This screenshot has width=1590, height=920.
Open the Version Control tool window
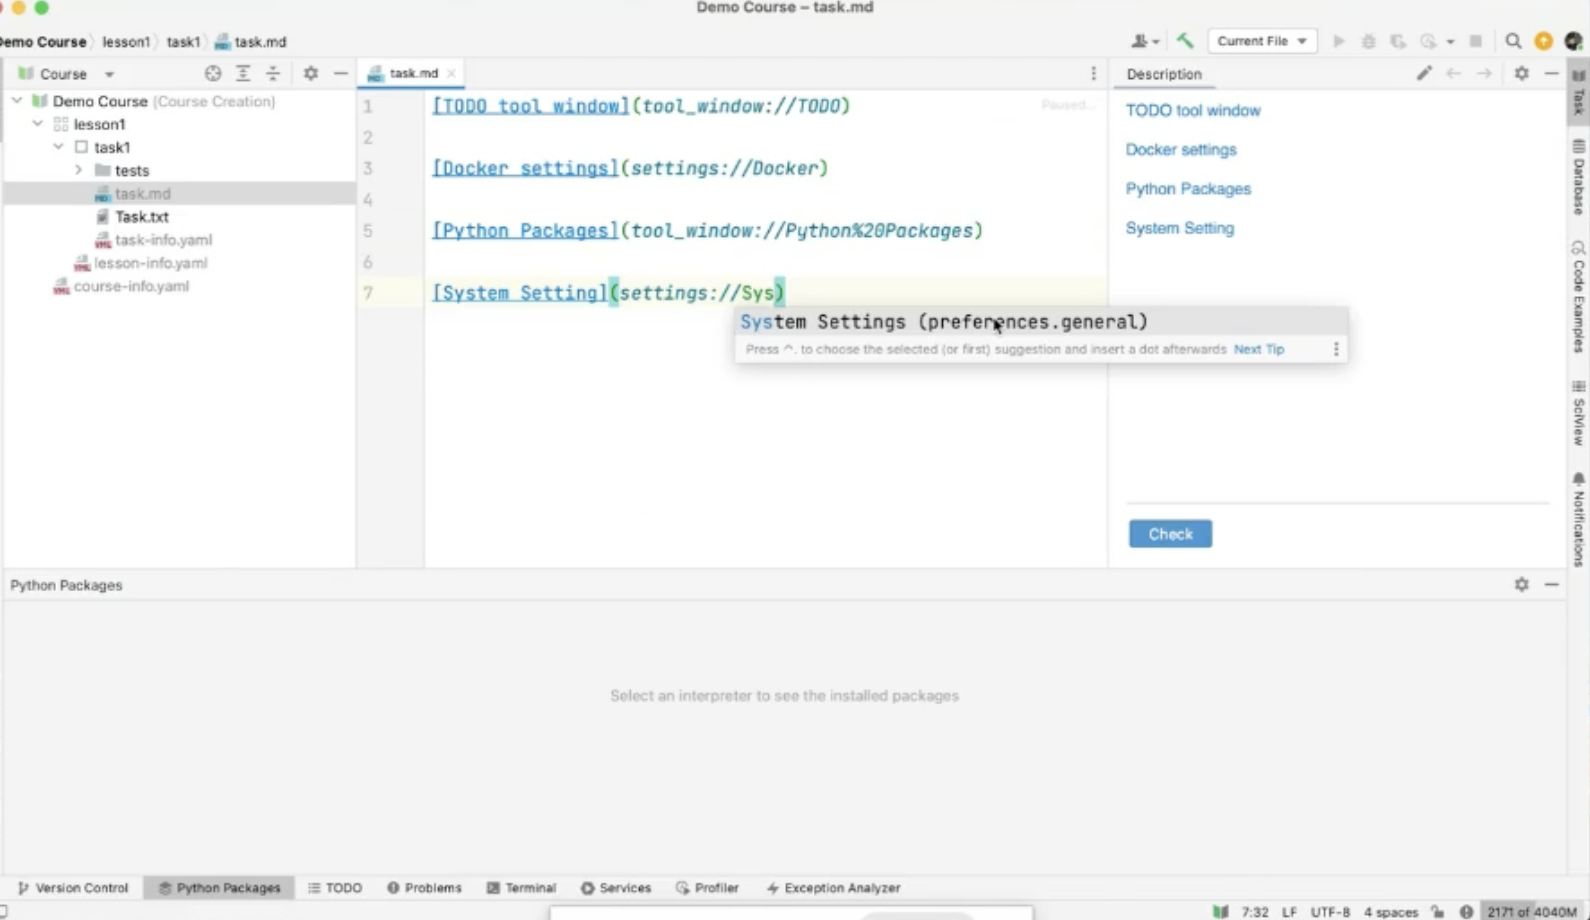[74, 887]
